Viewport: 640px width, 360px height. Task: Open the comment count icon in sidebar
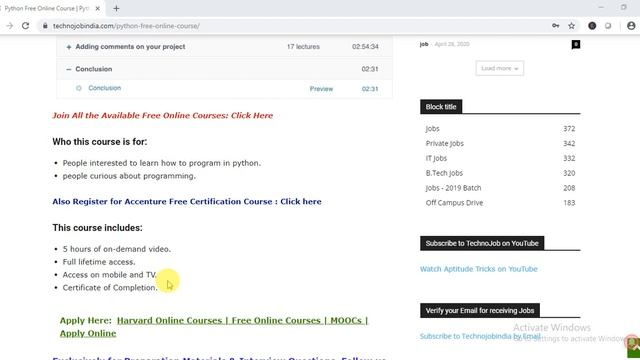[x=576, y=44]
